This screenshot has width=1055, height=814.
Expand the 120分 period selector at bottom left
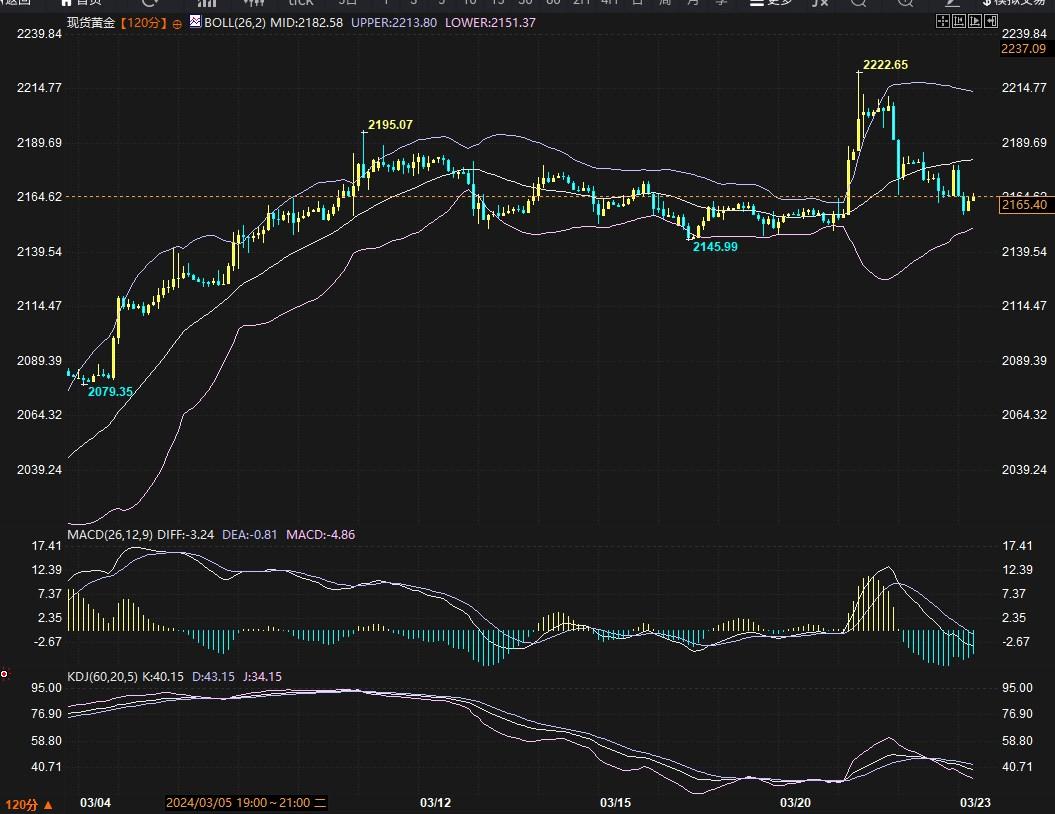(28, 804)
